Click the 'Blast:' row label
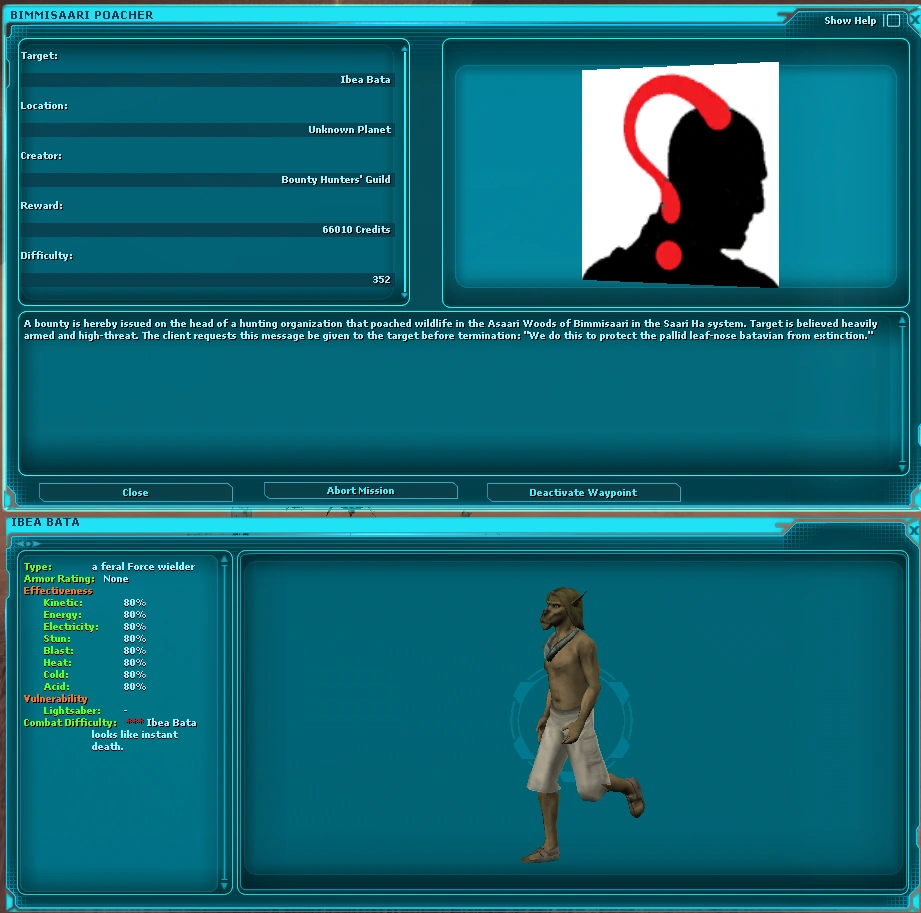The image size is (921, 913). [58, 650]
